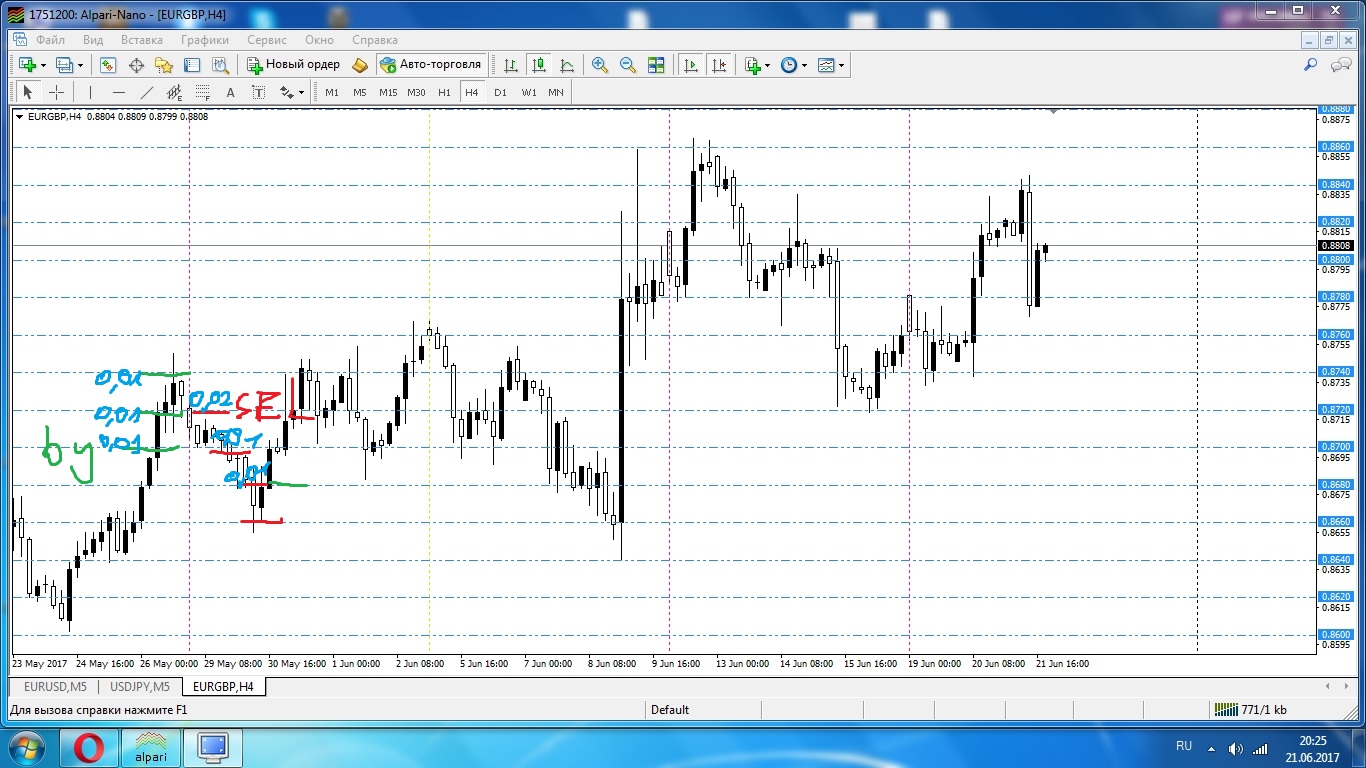This screenshot has width=1366, height=768.
Task: Zoom out of the chart
Action: tap(628, 65)
